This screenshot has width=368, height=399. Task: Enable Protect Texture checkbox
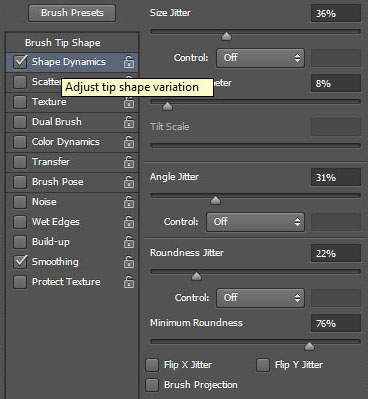[x=20, y=282]
